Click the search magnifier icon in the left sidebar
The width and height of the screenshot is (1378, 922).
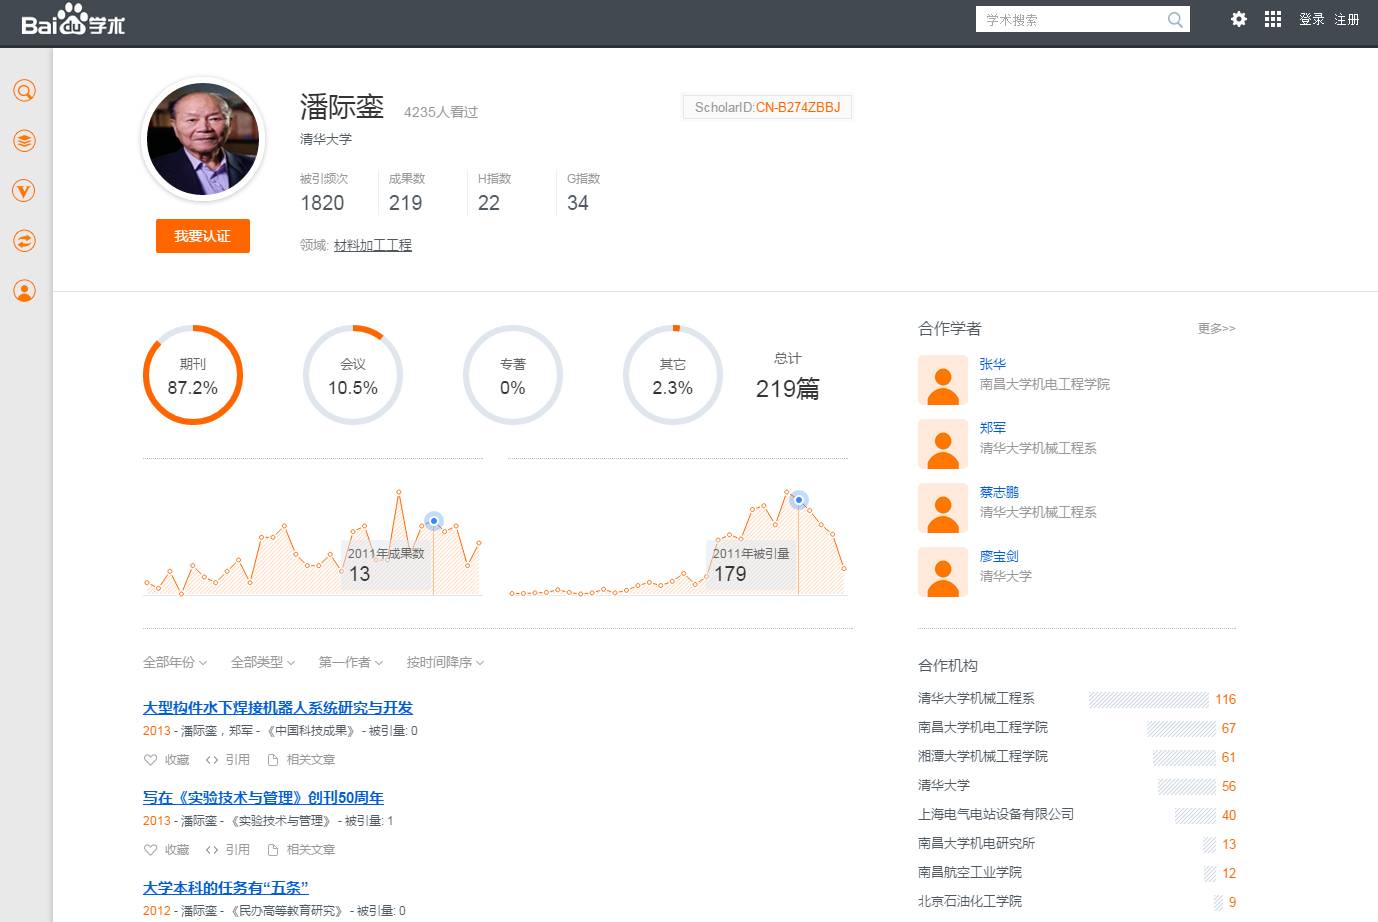pyautogui.click(x=25, y=91)
